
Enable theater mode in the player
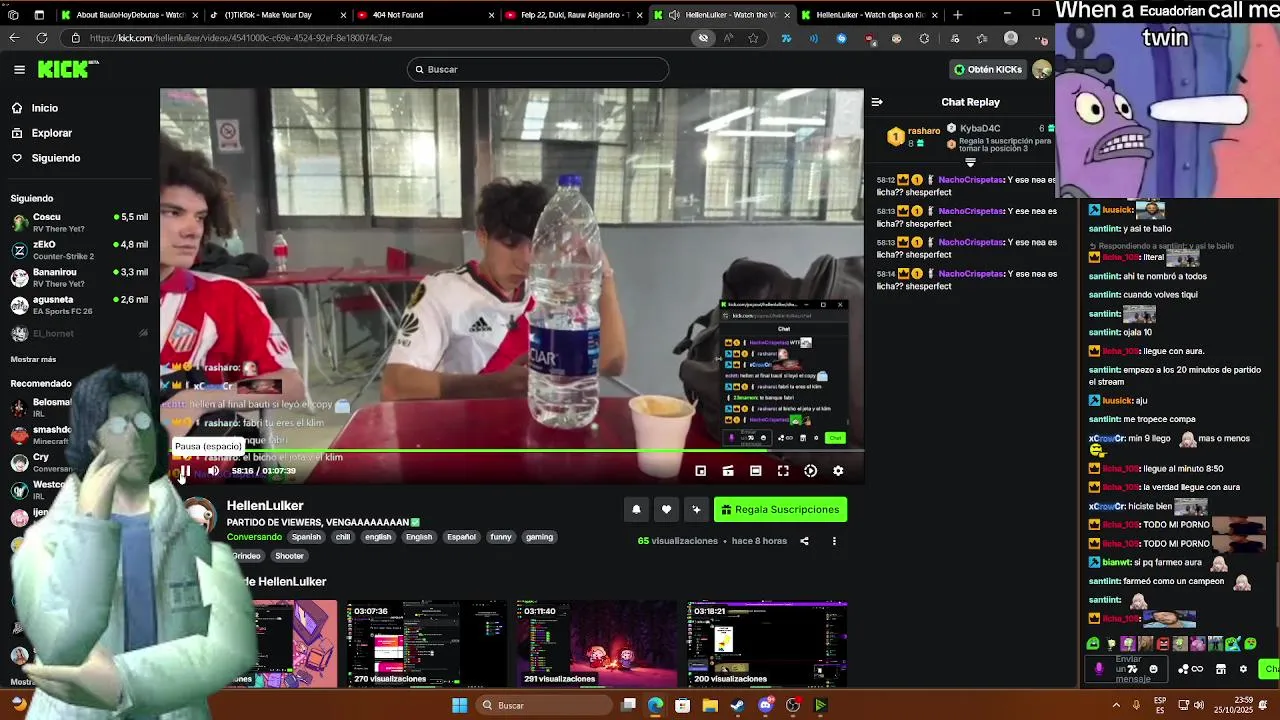coord(756,471)
